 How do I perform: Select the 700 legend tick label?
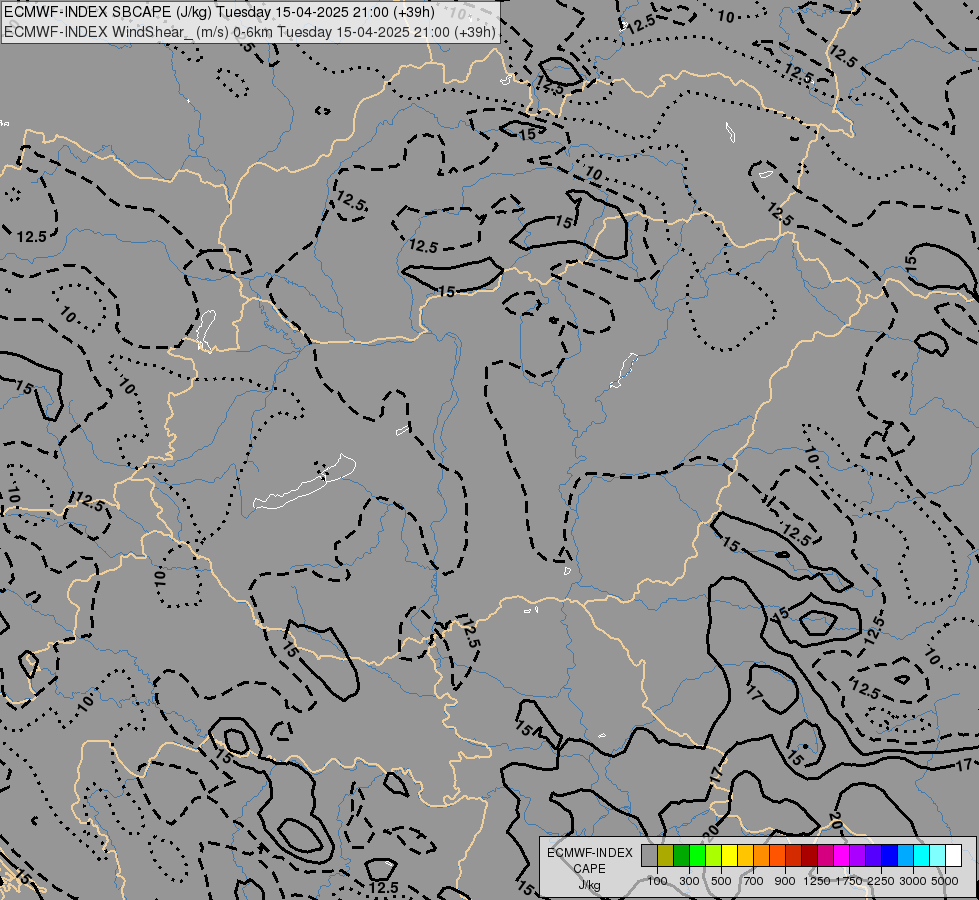(x=753, y=881)
